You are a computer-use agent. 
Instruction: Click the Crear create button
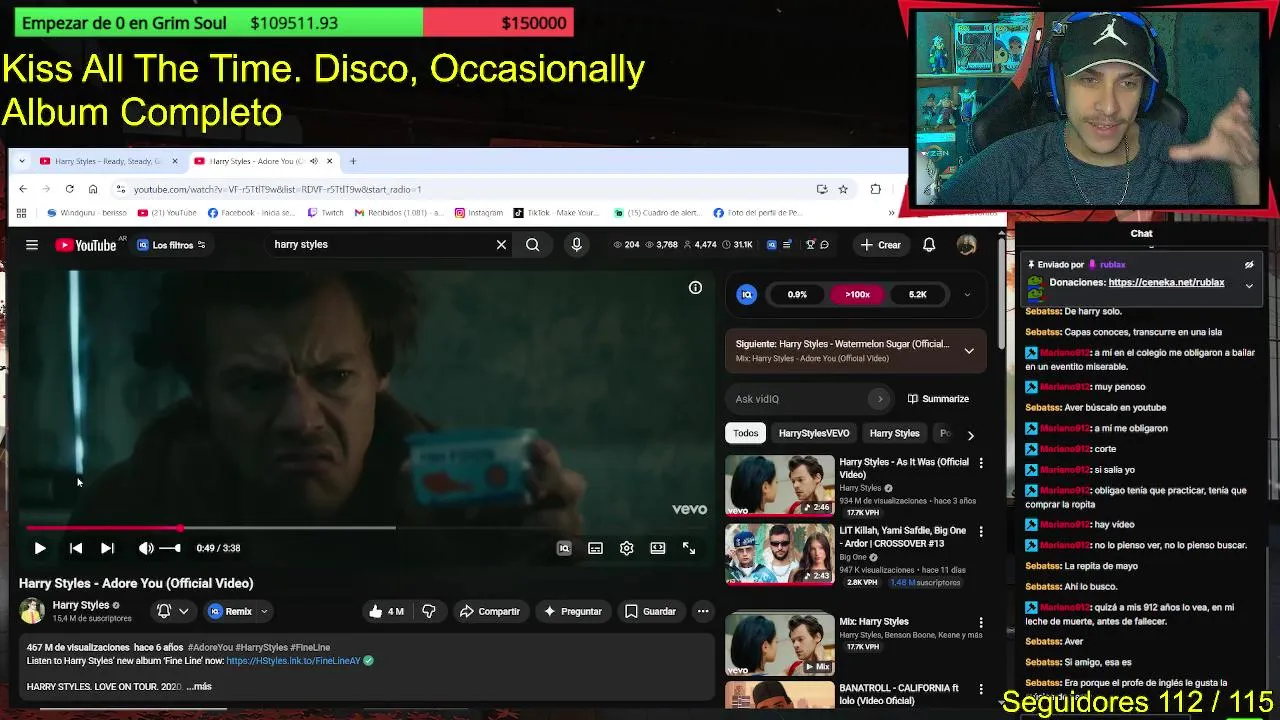tap(880, 244)
